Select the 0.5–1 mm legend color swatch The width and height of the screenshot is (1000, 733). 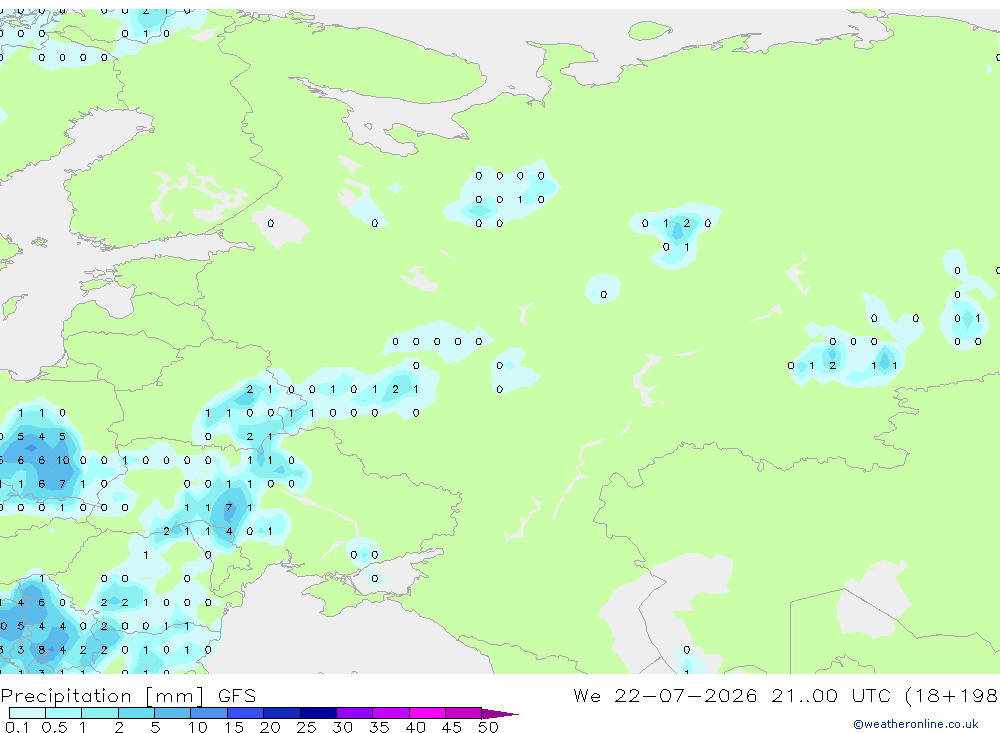[63, 713]
